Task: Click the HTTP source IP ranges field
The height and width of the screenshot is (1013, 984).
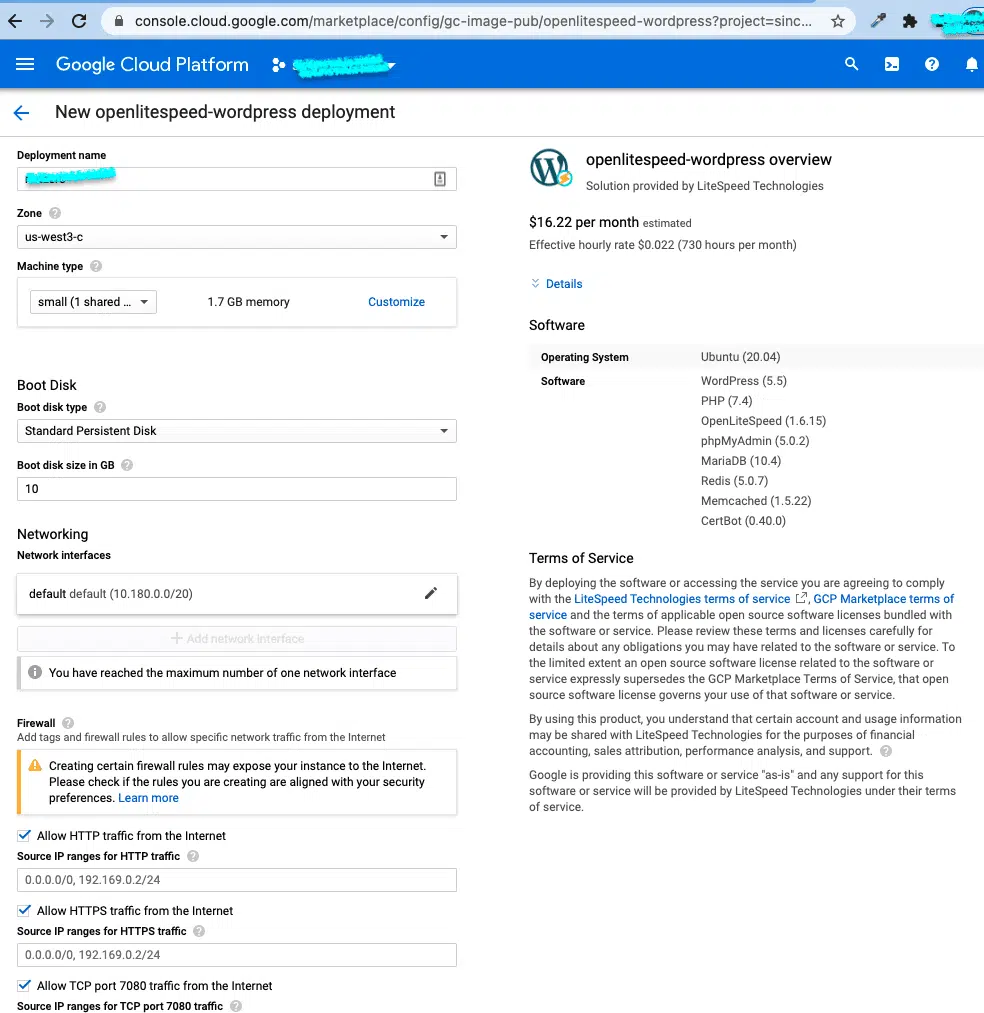Action: [236, 880]
